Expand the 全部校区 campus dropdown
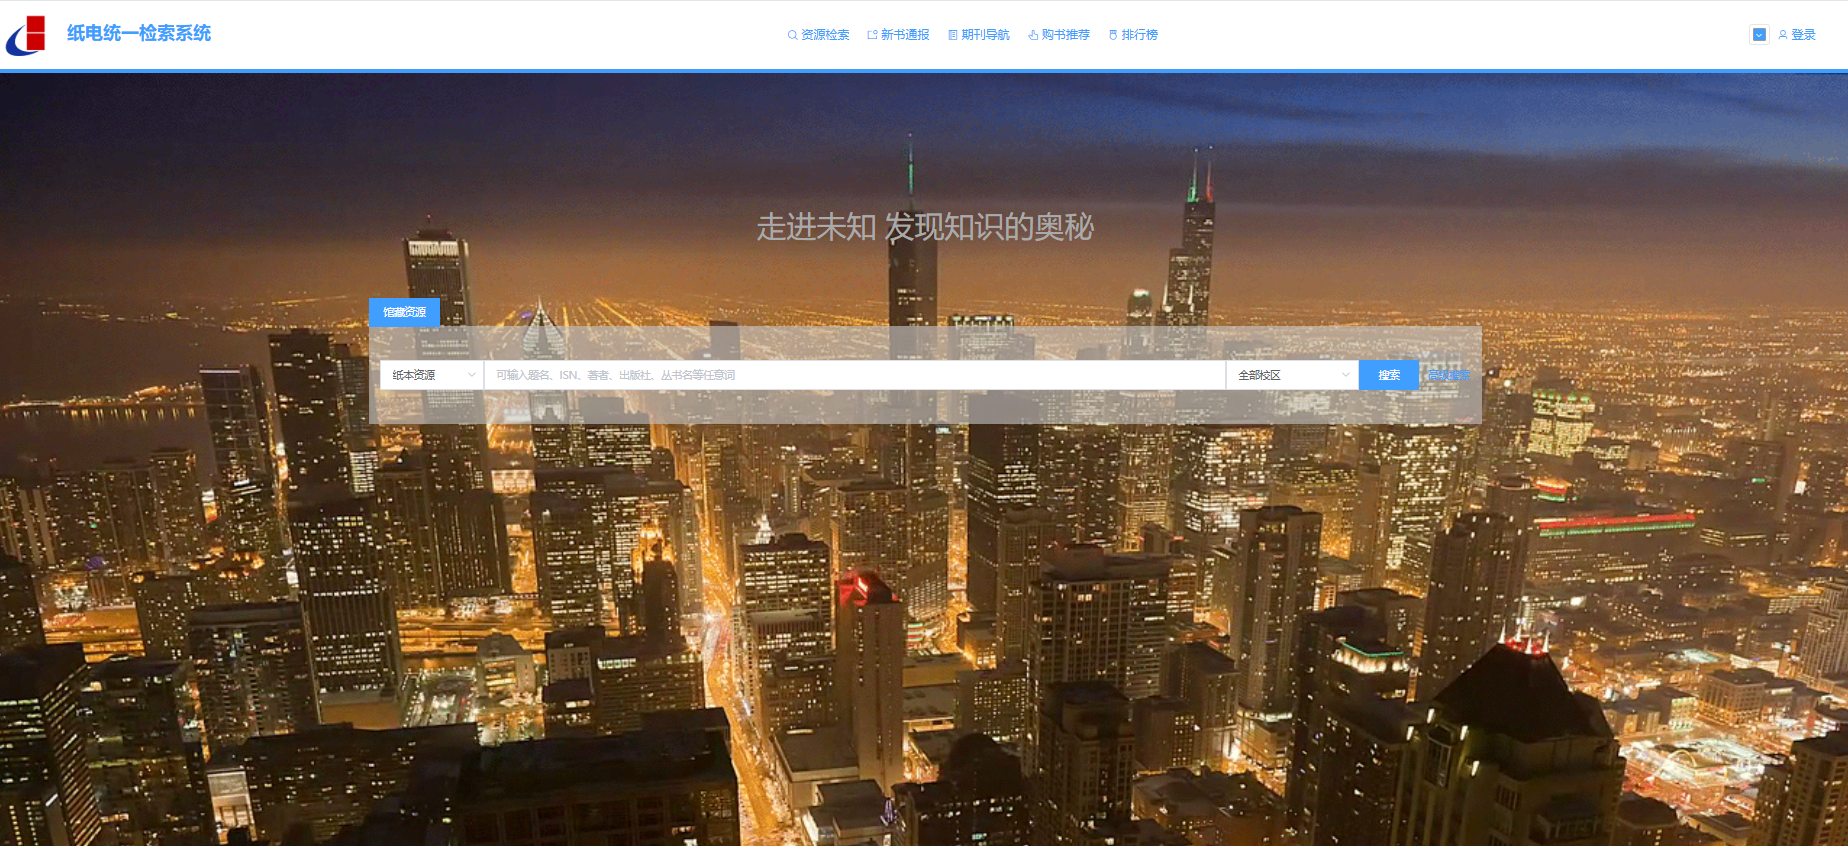The width and height of the screenshot is (1848, 846). point(1292,375)
